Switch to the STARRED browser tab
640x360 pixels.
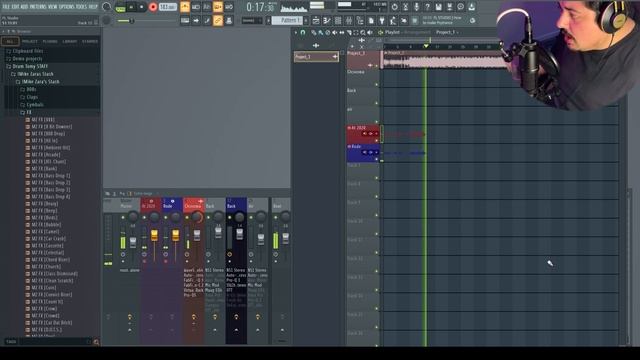(x=90, y=41)
